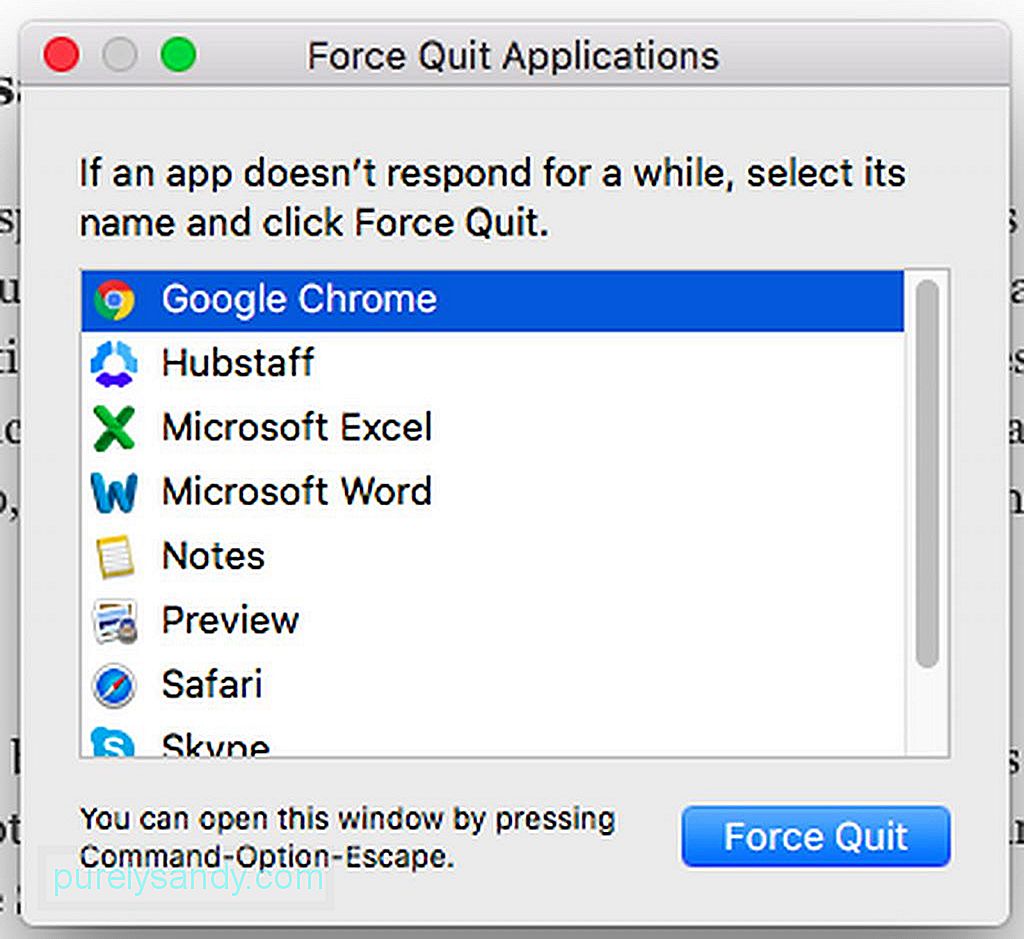Viewport: 1024px width, 939px height.
Task: Click the Force Quit button
Action: pyautogui.click(x=816, y=837)
